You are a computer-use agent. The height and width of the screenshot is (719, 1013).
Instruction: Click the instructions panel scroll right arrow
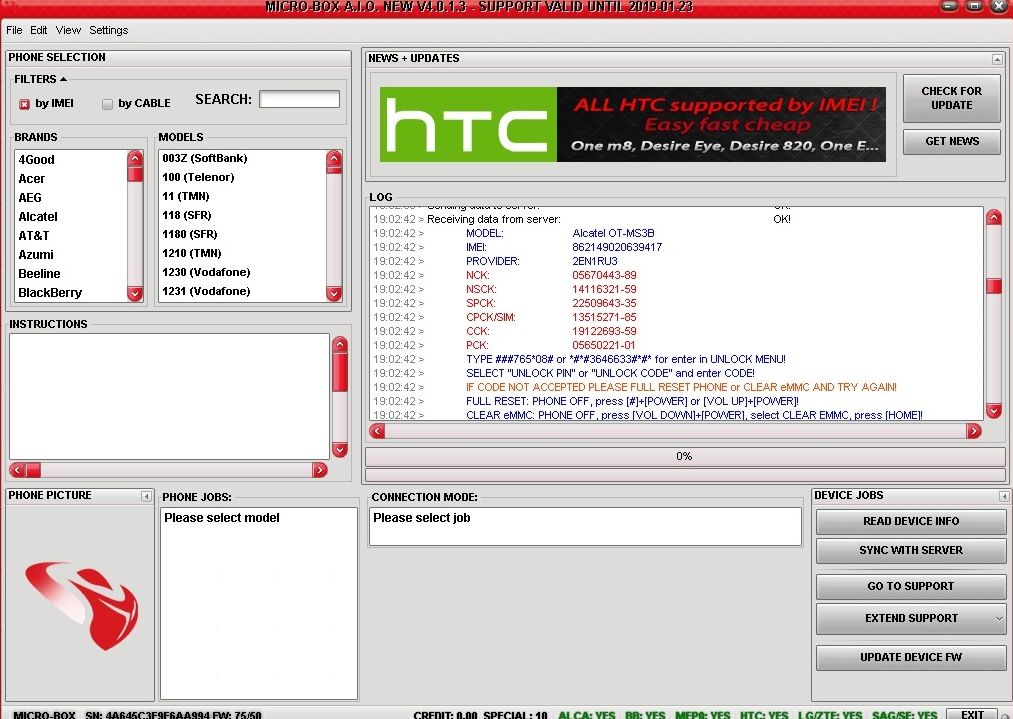pyautogui.click(x=319, y=470)
